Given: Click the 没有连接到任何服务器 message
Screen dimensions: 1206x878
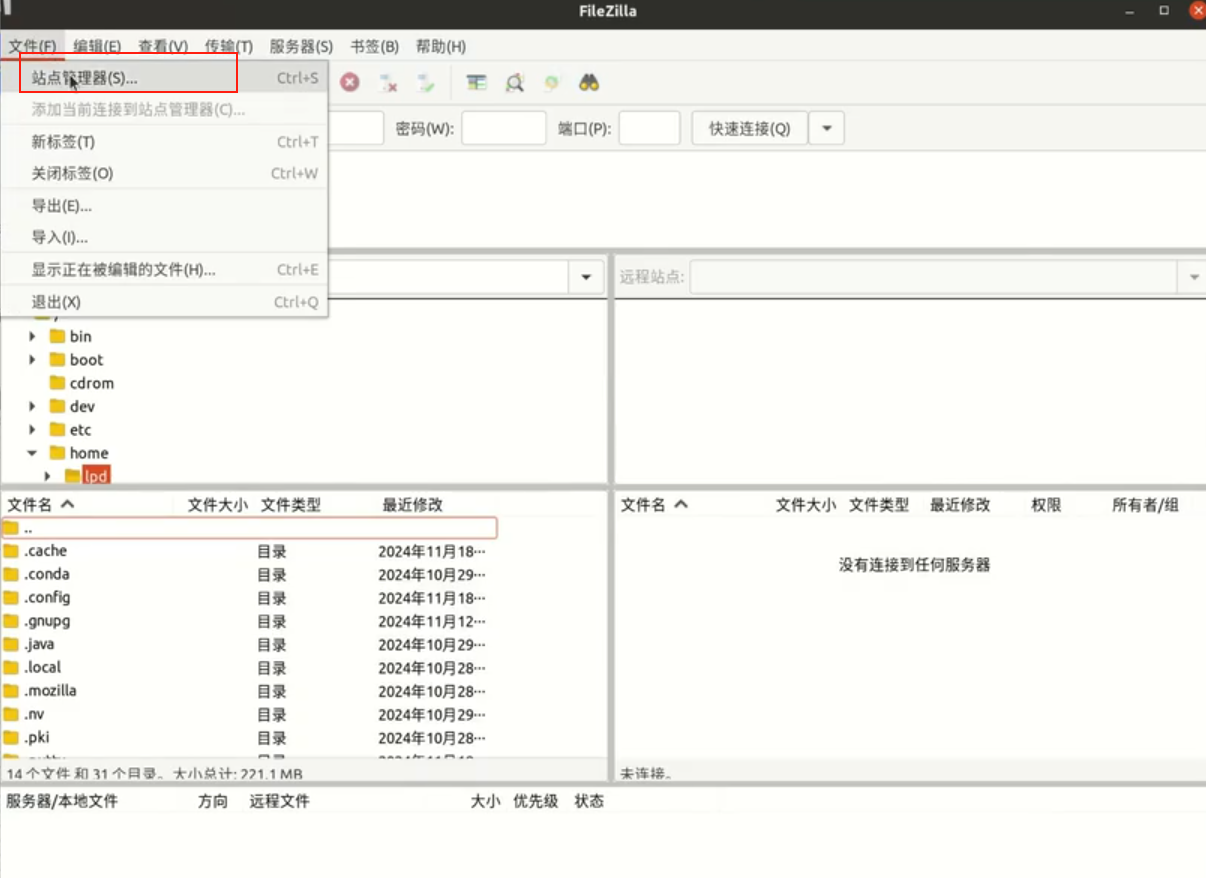Looking at the screenshot, I should click(x=914, y=565).
